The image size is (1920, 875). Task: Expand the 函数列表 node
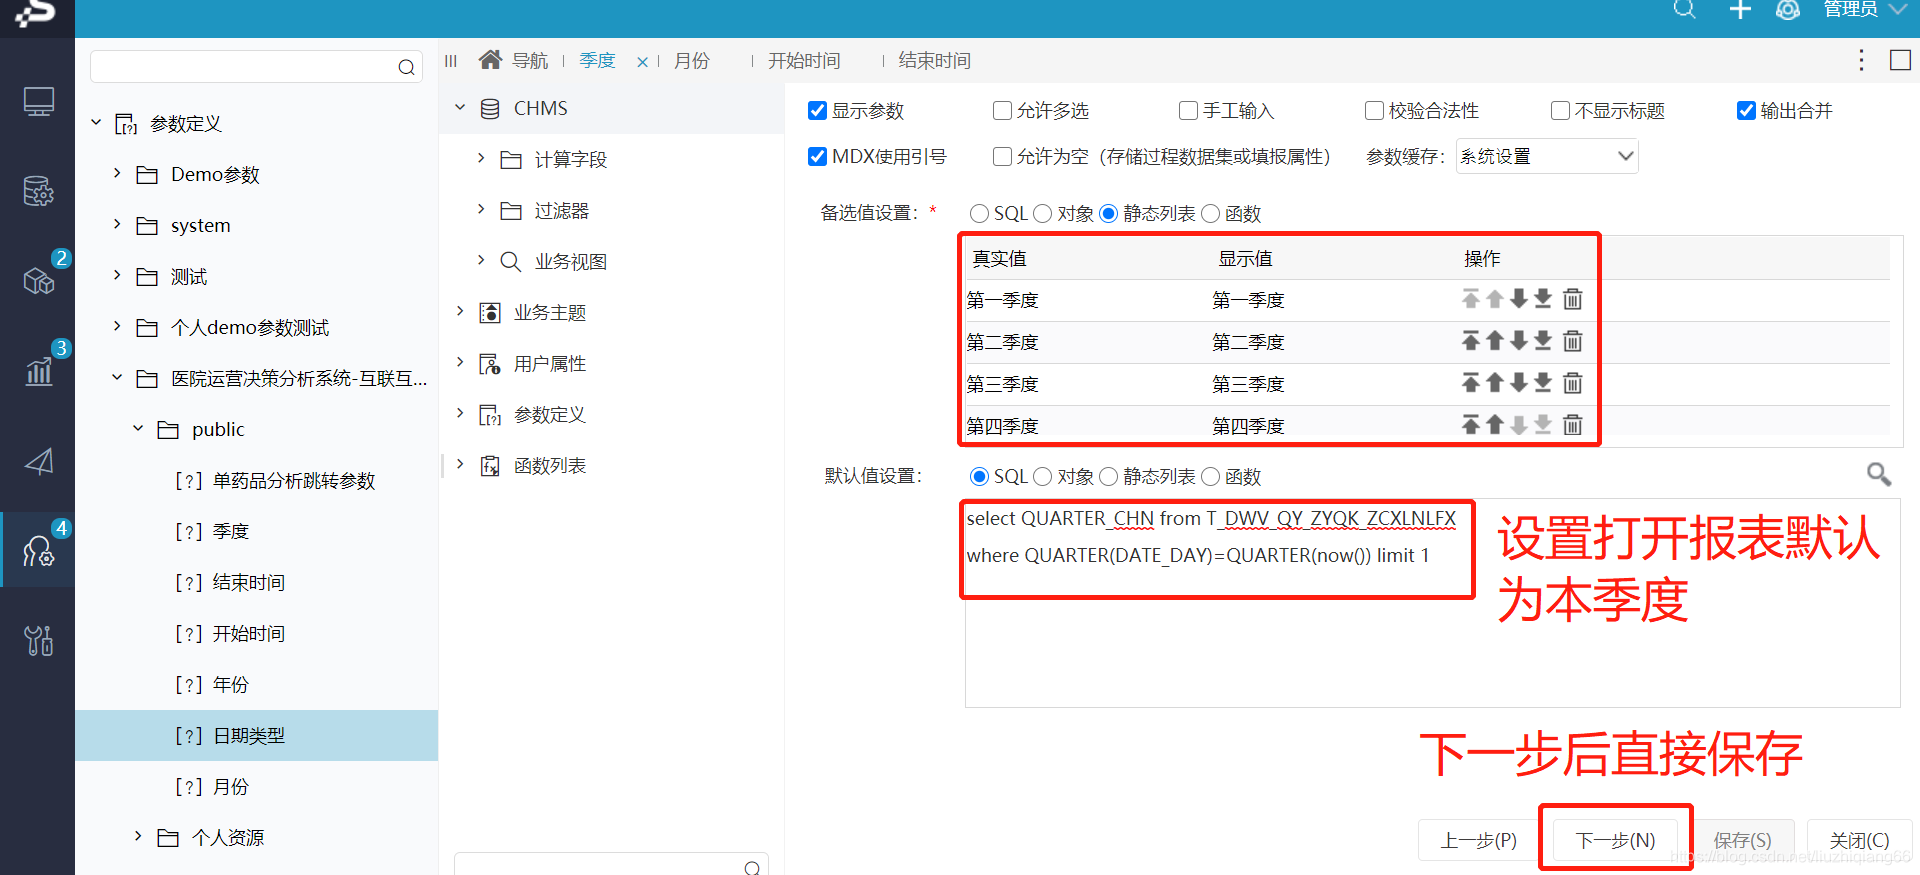[460, 464]
